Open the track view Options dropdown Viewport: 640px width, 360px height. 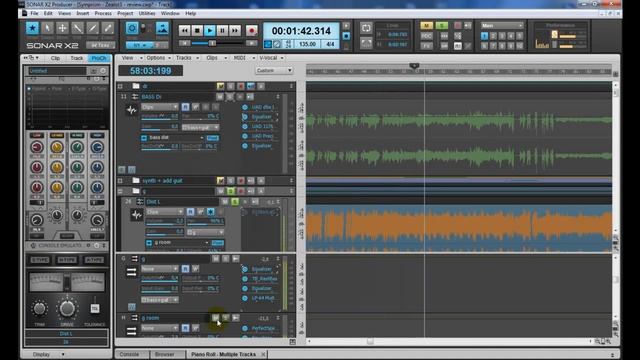click(158, 58)
